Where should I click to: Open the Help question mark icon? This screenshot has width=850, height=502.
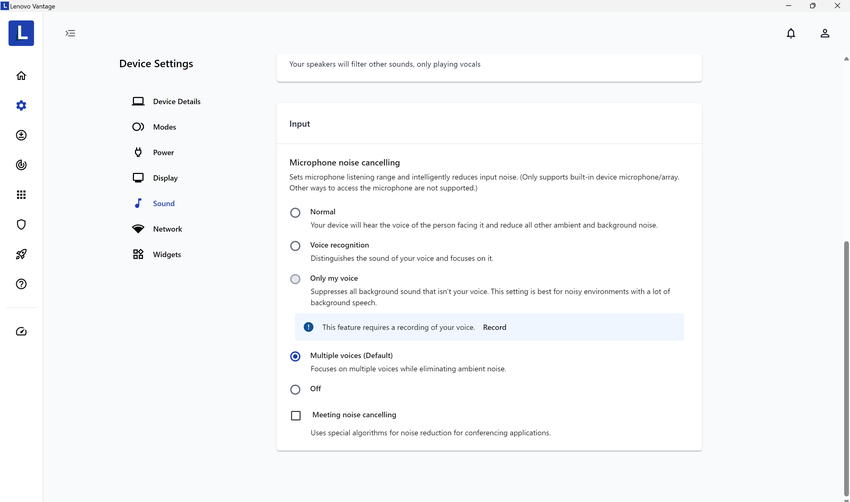21,284
